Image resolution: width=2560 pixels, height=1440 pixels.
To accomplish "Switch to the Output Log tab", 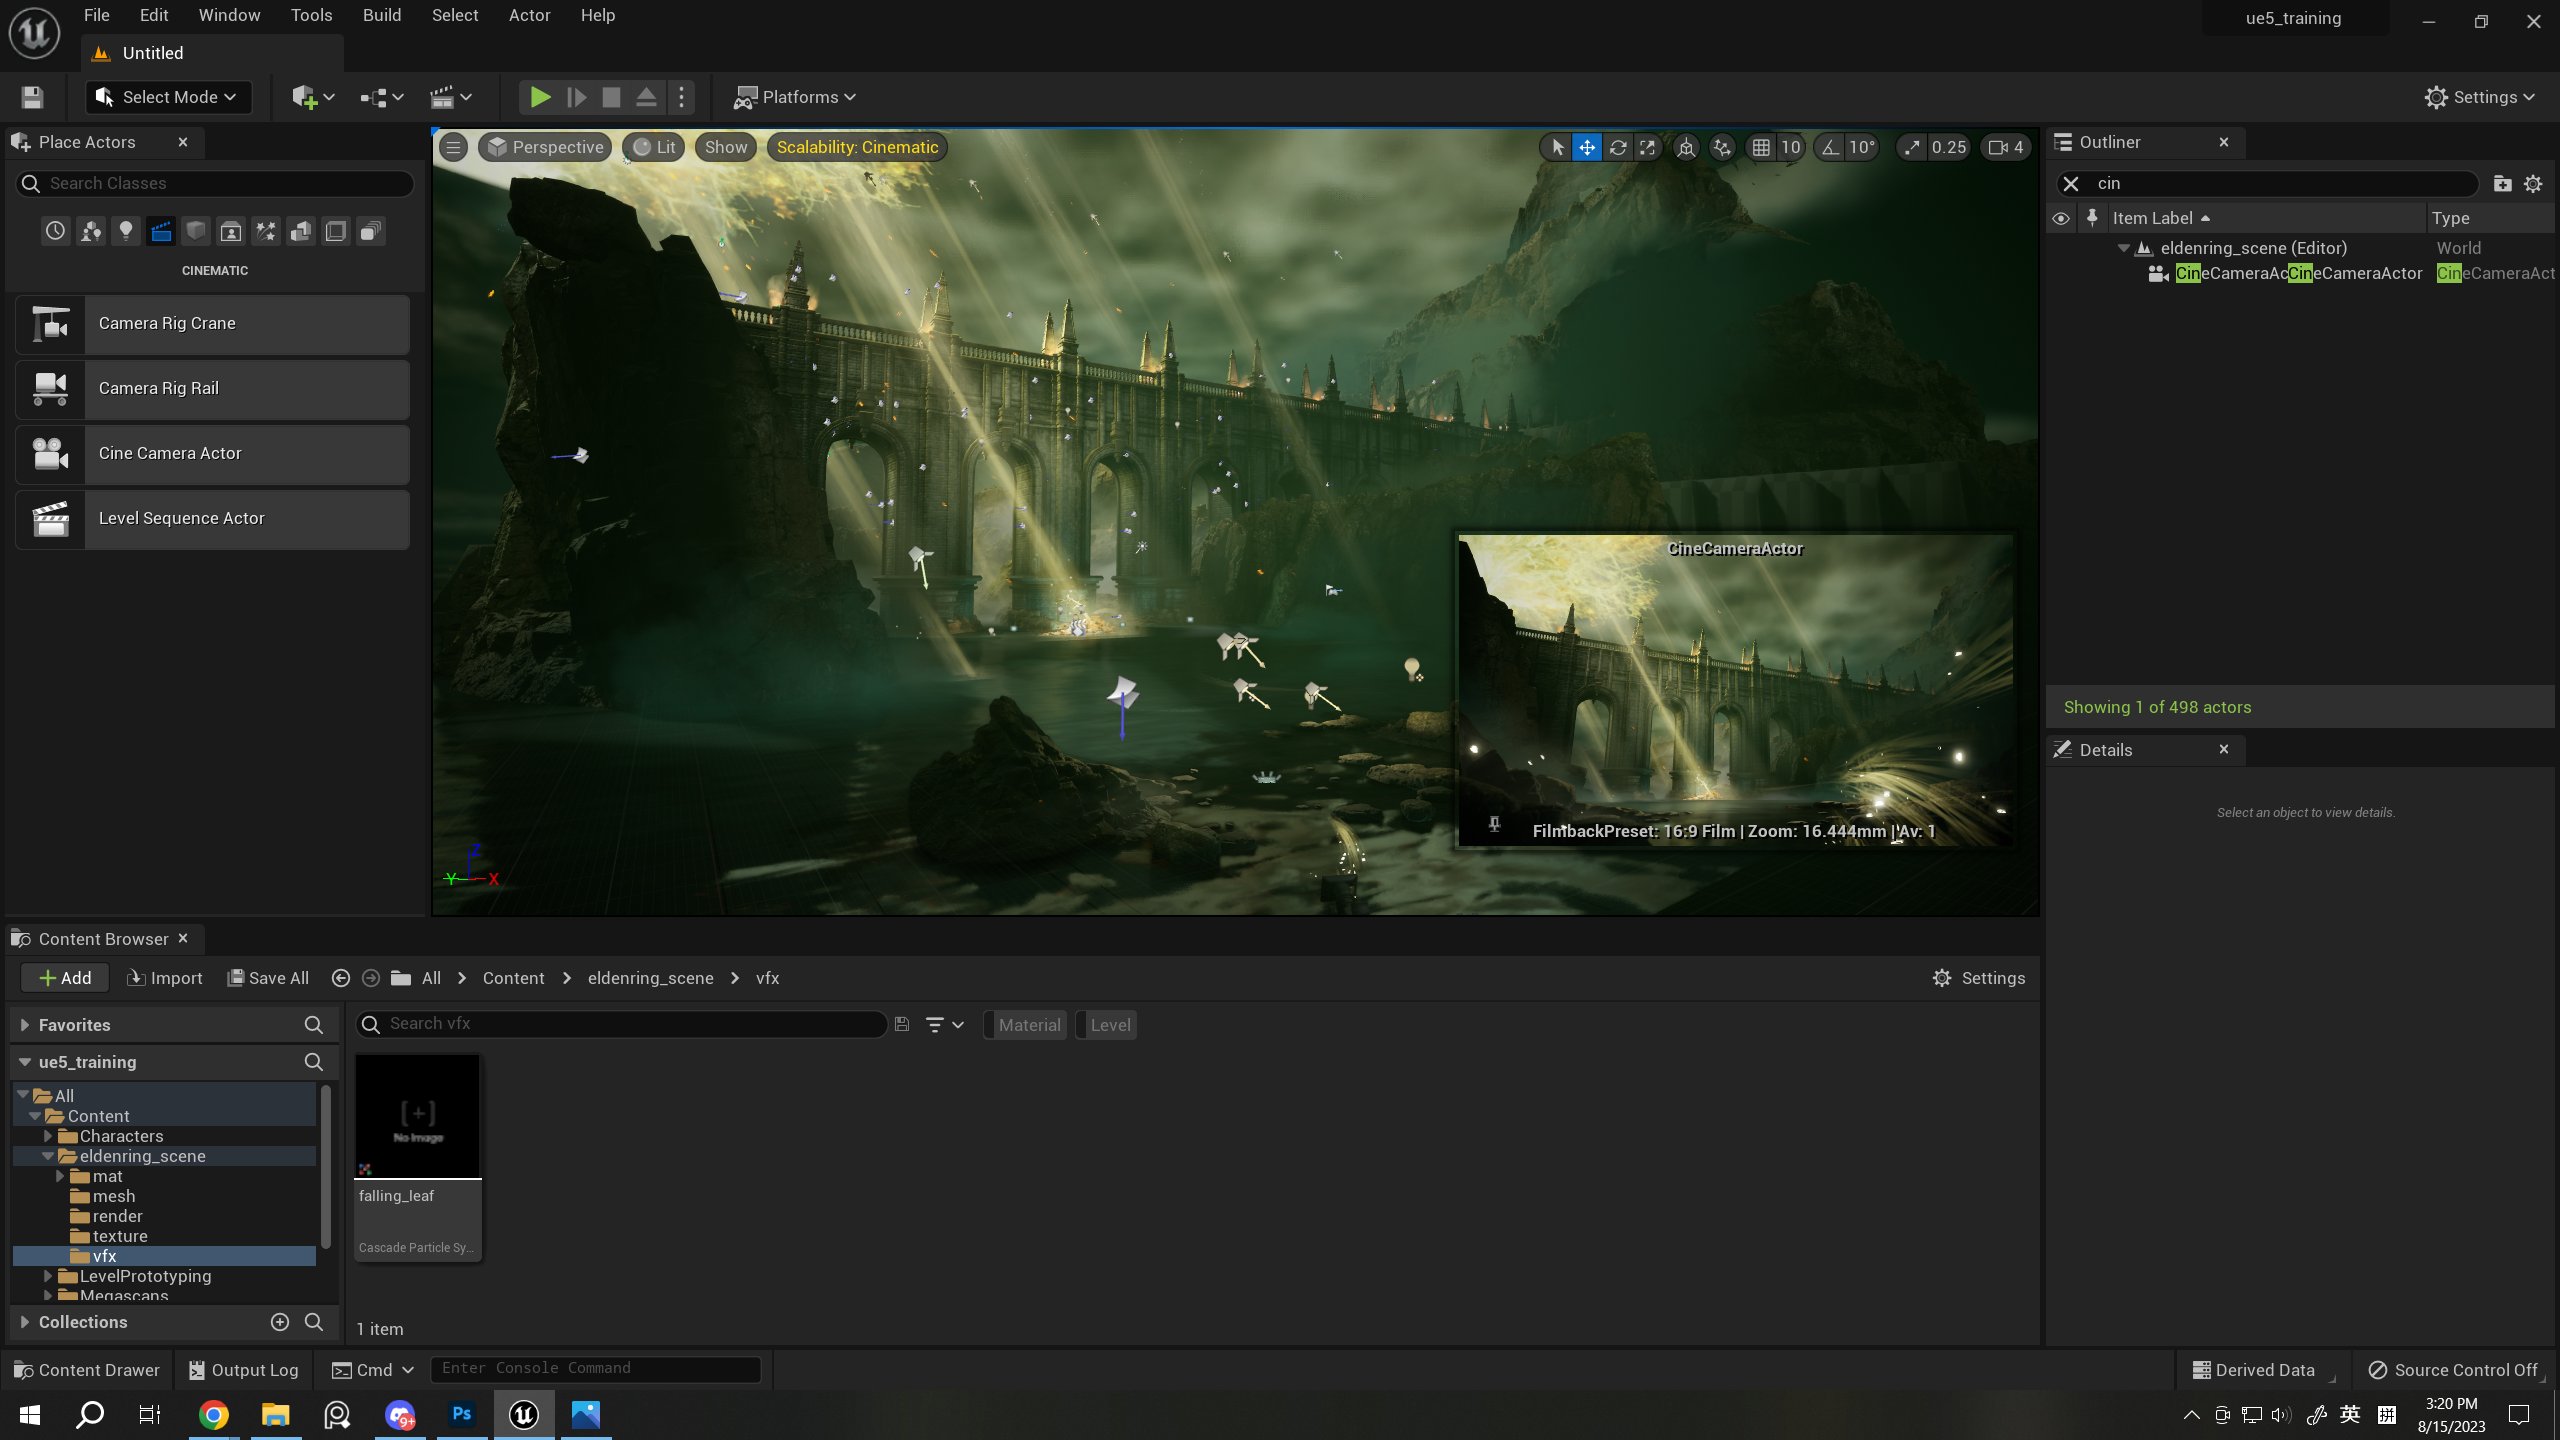I will pos(244,1370).
